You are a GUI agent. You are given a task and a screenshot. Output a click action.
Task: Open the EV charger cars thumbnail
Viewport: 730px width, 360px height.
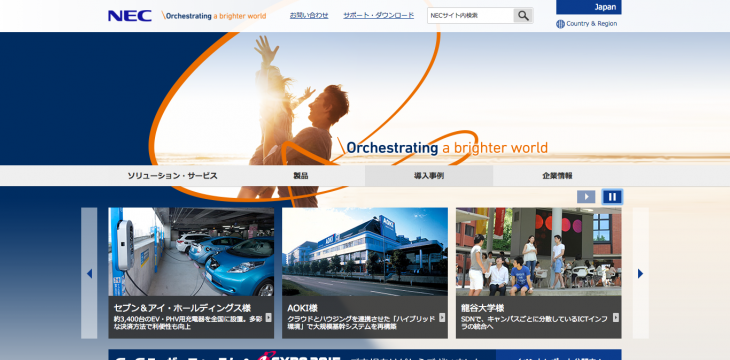[191, 252]
